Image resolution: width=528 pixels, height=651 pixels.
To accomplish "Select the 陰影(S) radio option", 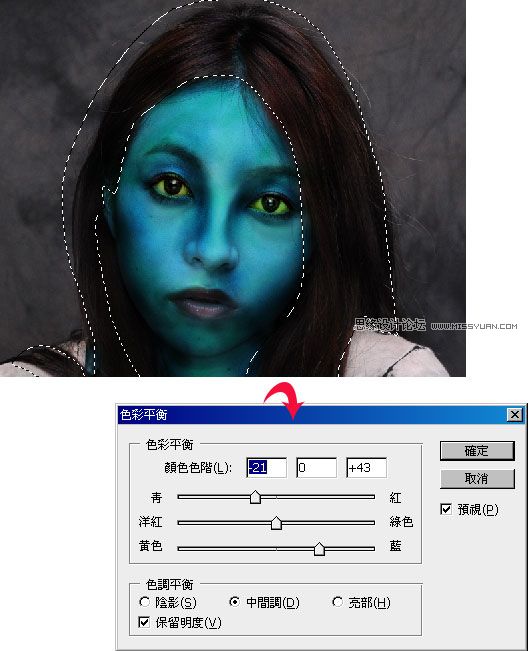I will (145, 602).
